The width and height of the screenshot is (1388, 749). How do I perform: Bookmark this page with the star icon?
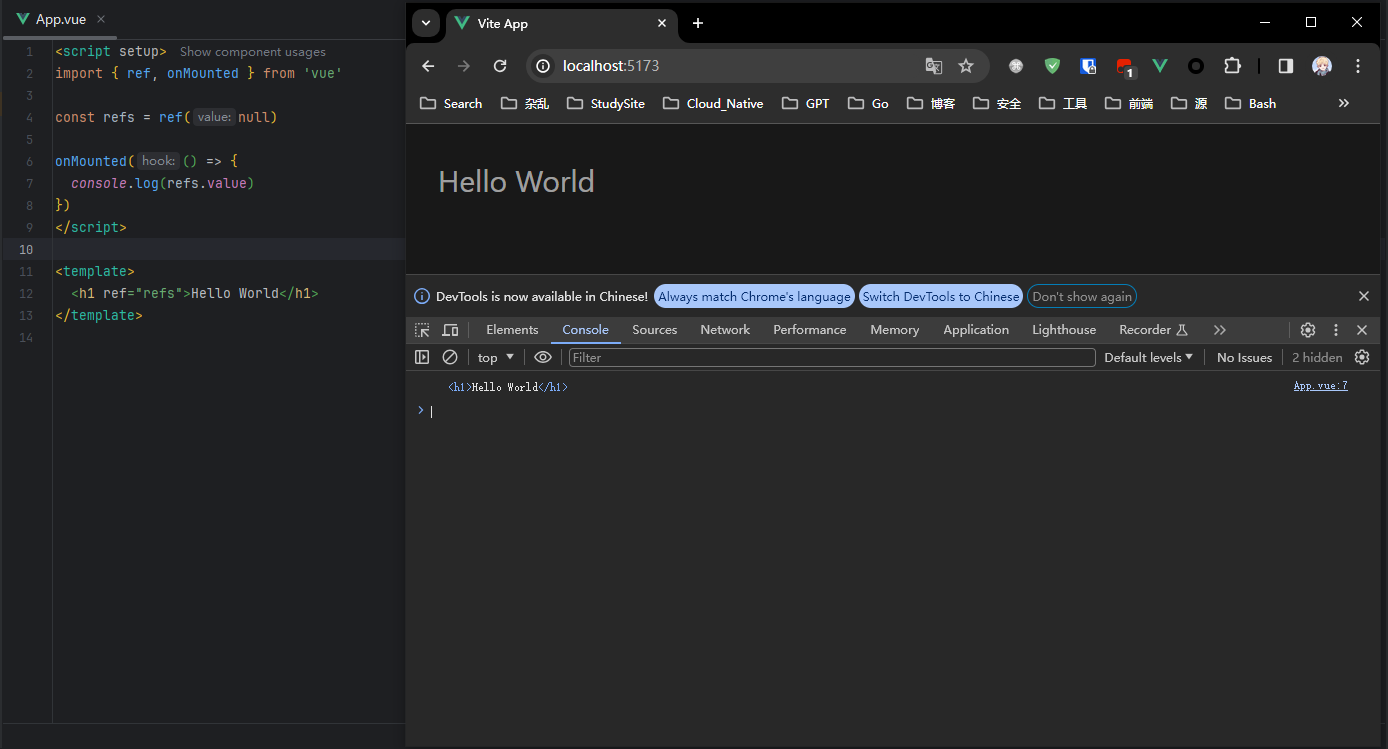pyautogui.click(x=966, y=66)
